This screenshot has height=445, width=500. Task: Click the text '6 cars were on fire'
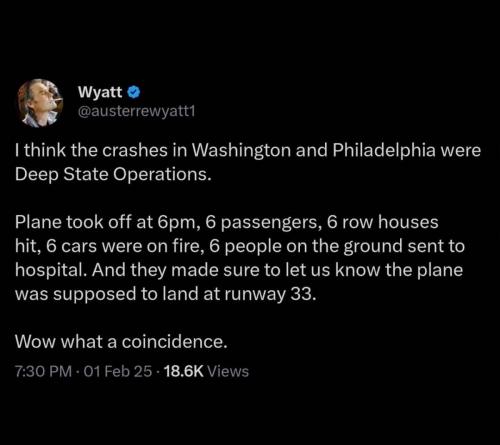point(125,246)
